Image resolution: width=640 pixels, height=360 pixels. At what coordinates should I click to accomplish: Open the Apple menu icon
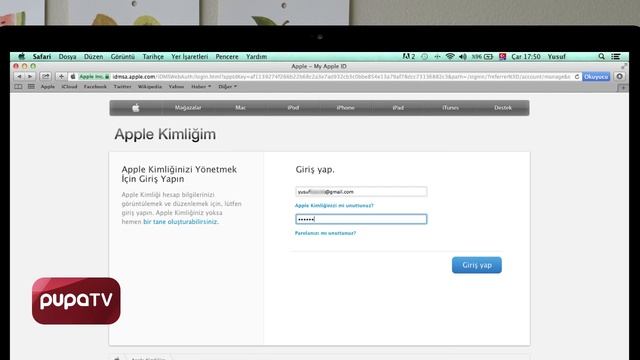[22, 56]
